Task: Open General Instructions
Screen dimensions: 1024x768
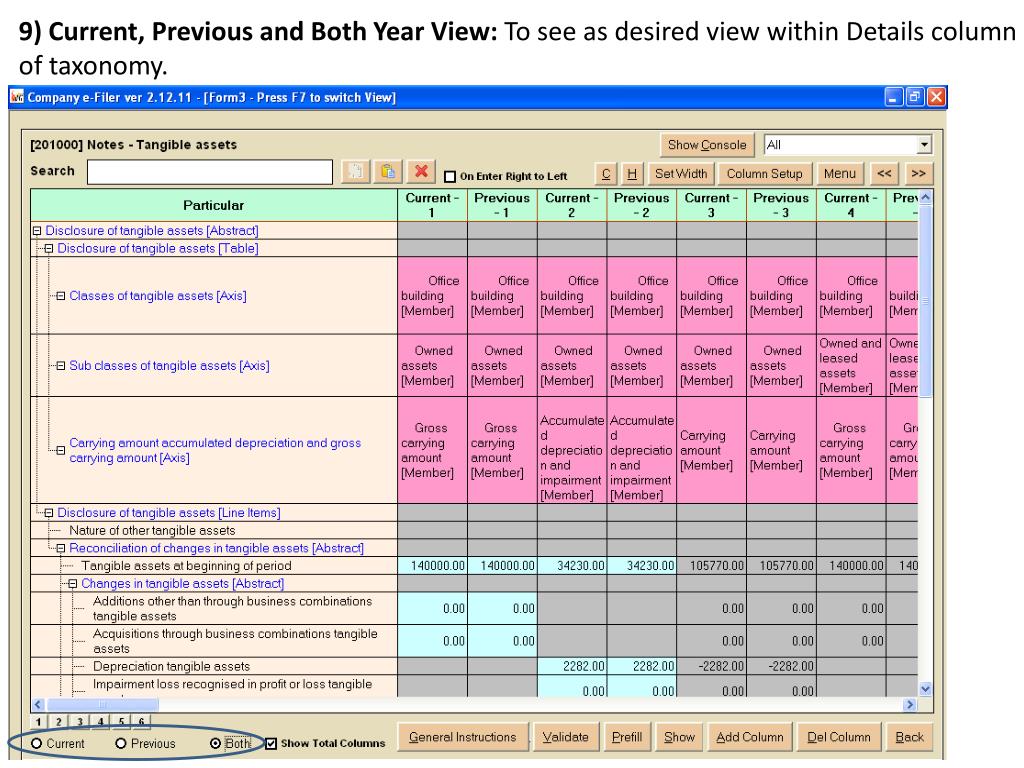Action: tap(462, 737)
